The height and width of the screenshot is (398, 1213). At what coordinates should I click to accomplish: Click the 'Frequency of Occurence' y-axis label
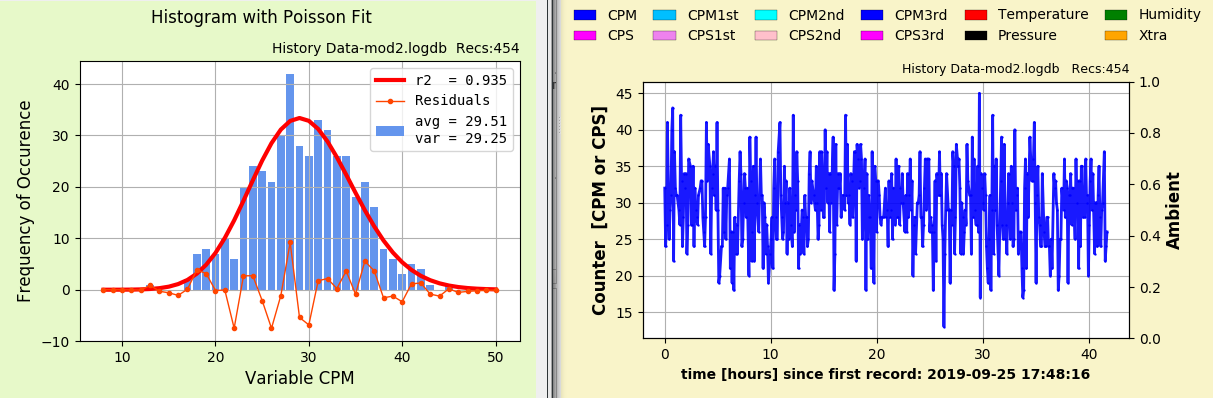pos(25,201)
